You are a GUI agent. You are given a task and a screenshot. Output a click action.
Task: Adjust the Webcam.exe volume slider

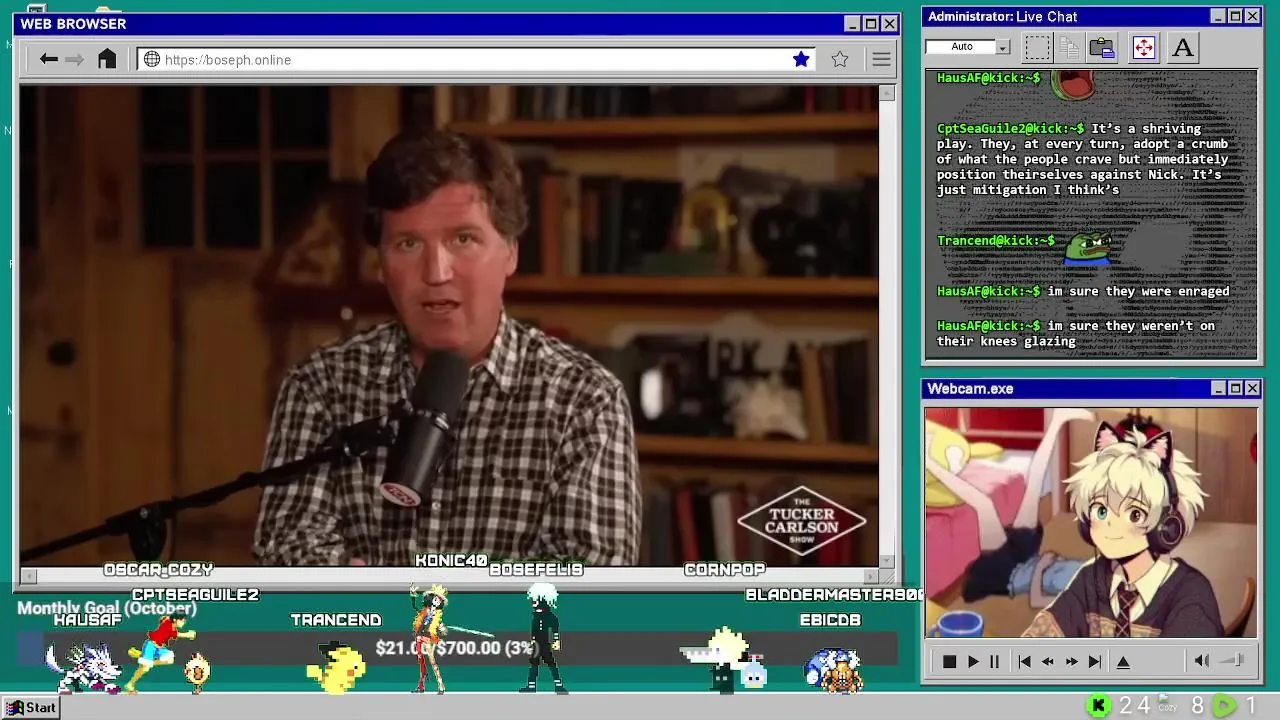click(1233, 660)
